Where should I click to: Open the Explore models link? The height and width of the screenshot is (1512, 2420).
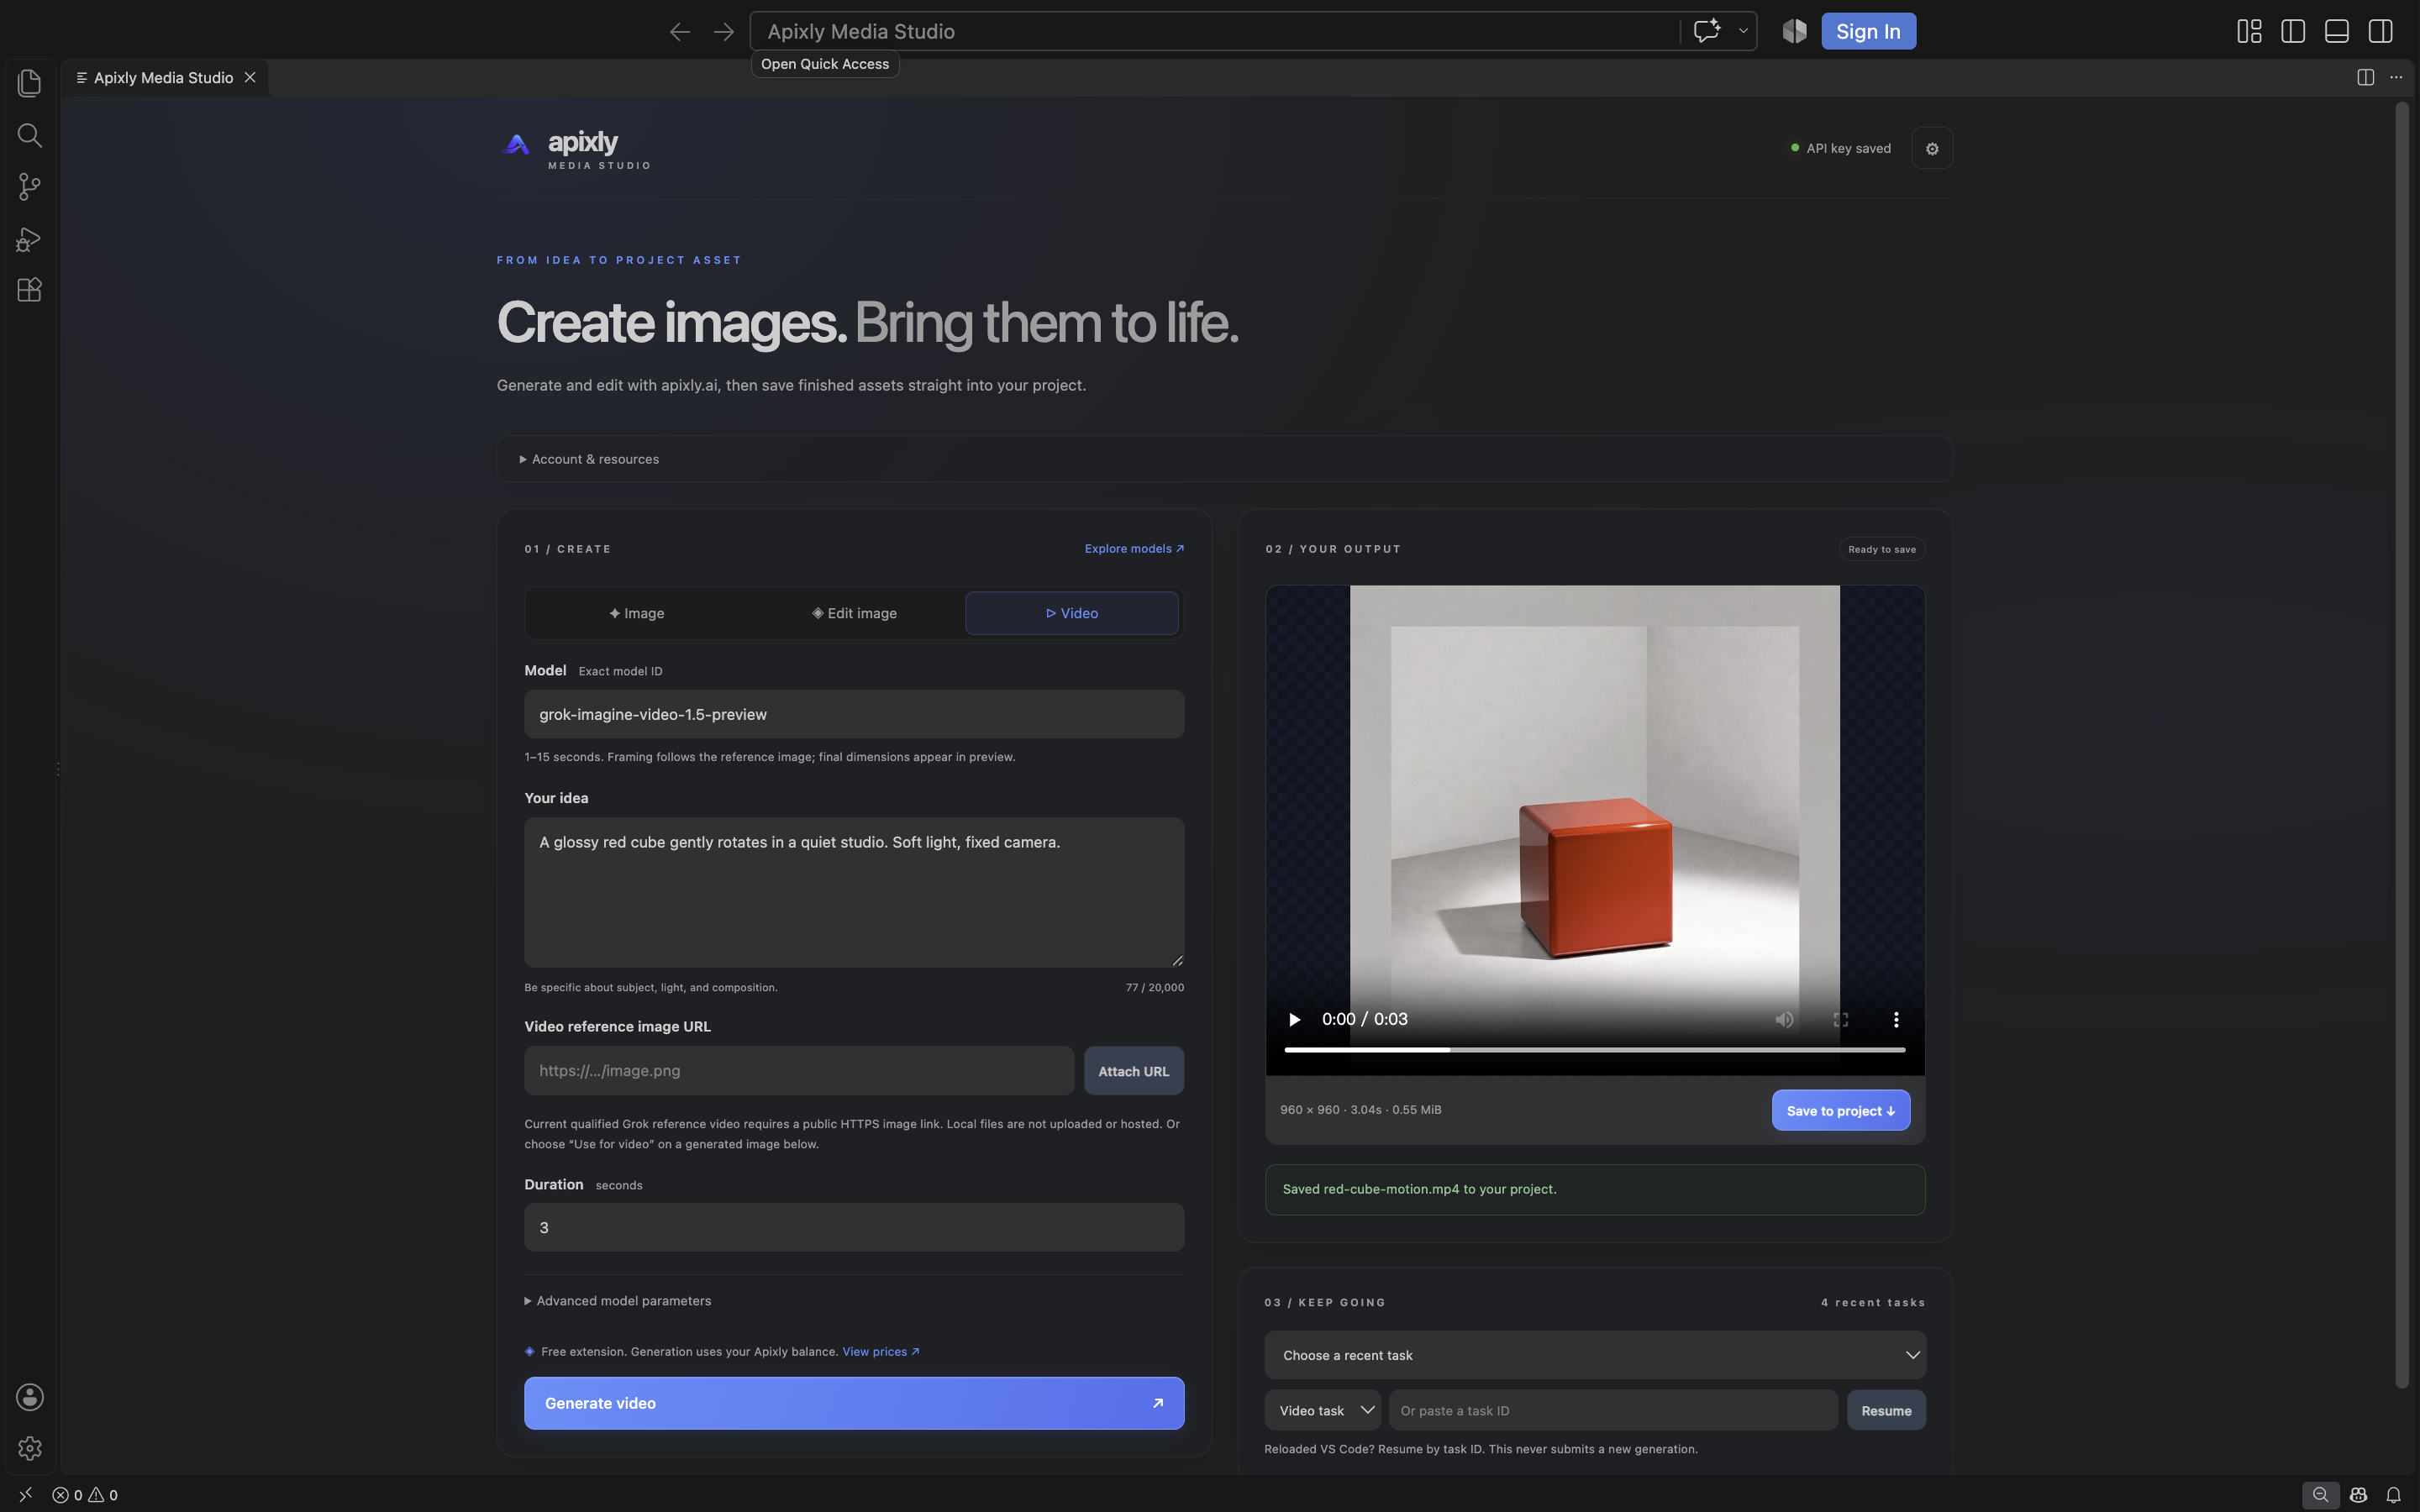click(x=1134, y=549)
